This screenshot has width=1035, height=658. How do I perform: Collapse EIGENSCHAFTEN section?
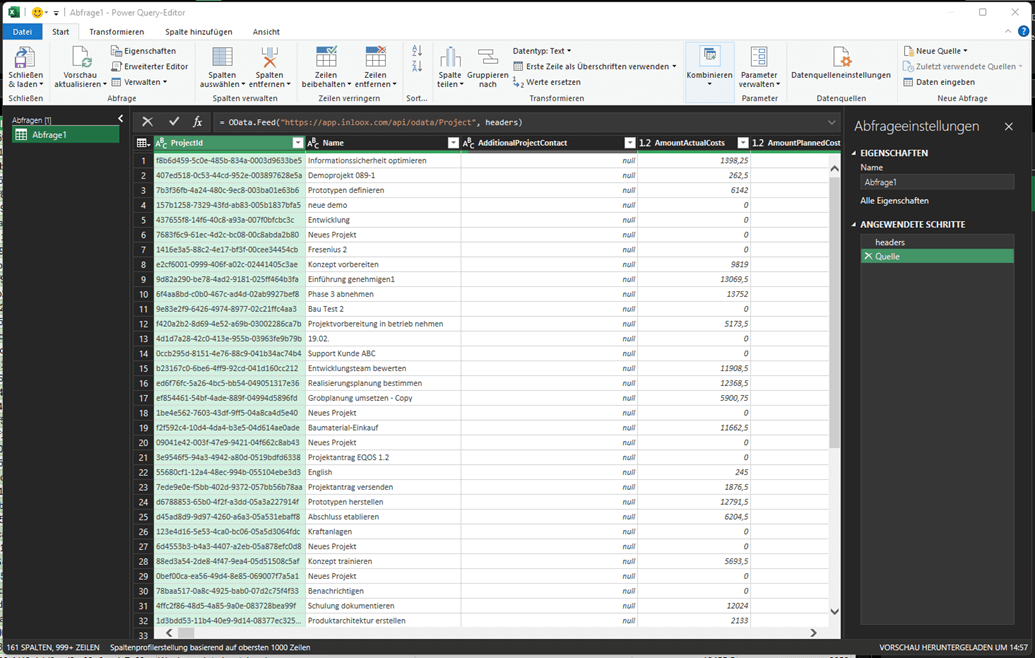pos(853,153)
